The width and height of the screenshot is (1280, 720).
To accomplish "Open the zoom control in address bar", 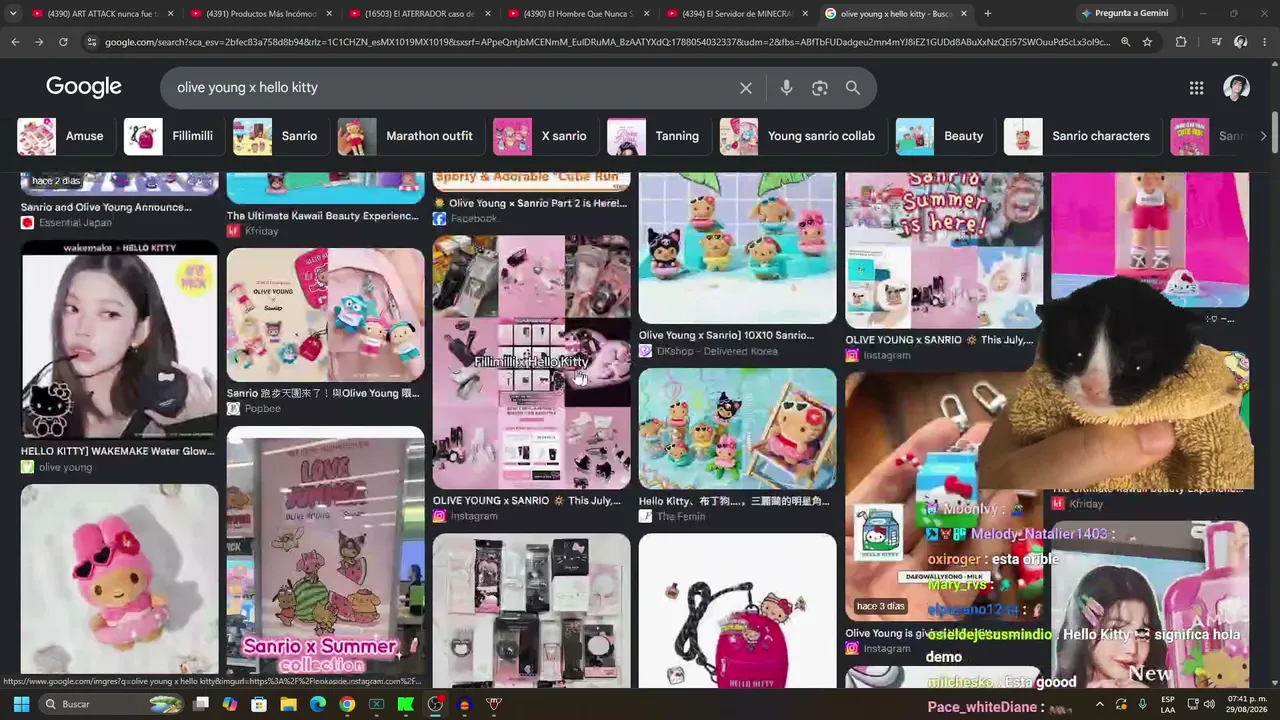I will tap(1125, 42).
